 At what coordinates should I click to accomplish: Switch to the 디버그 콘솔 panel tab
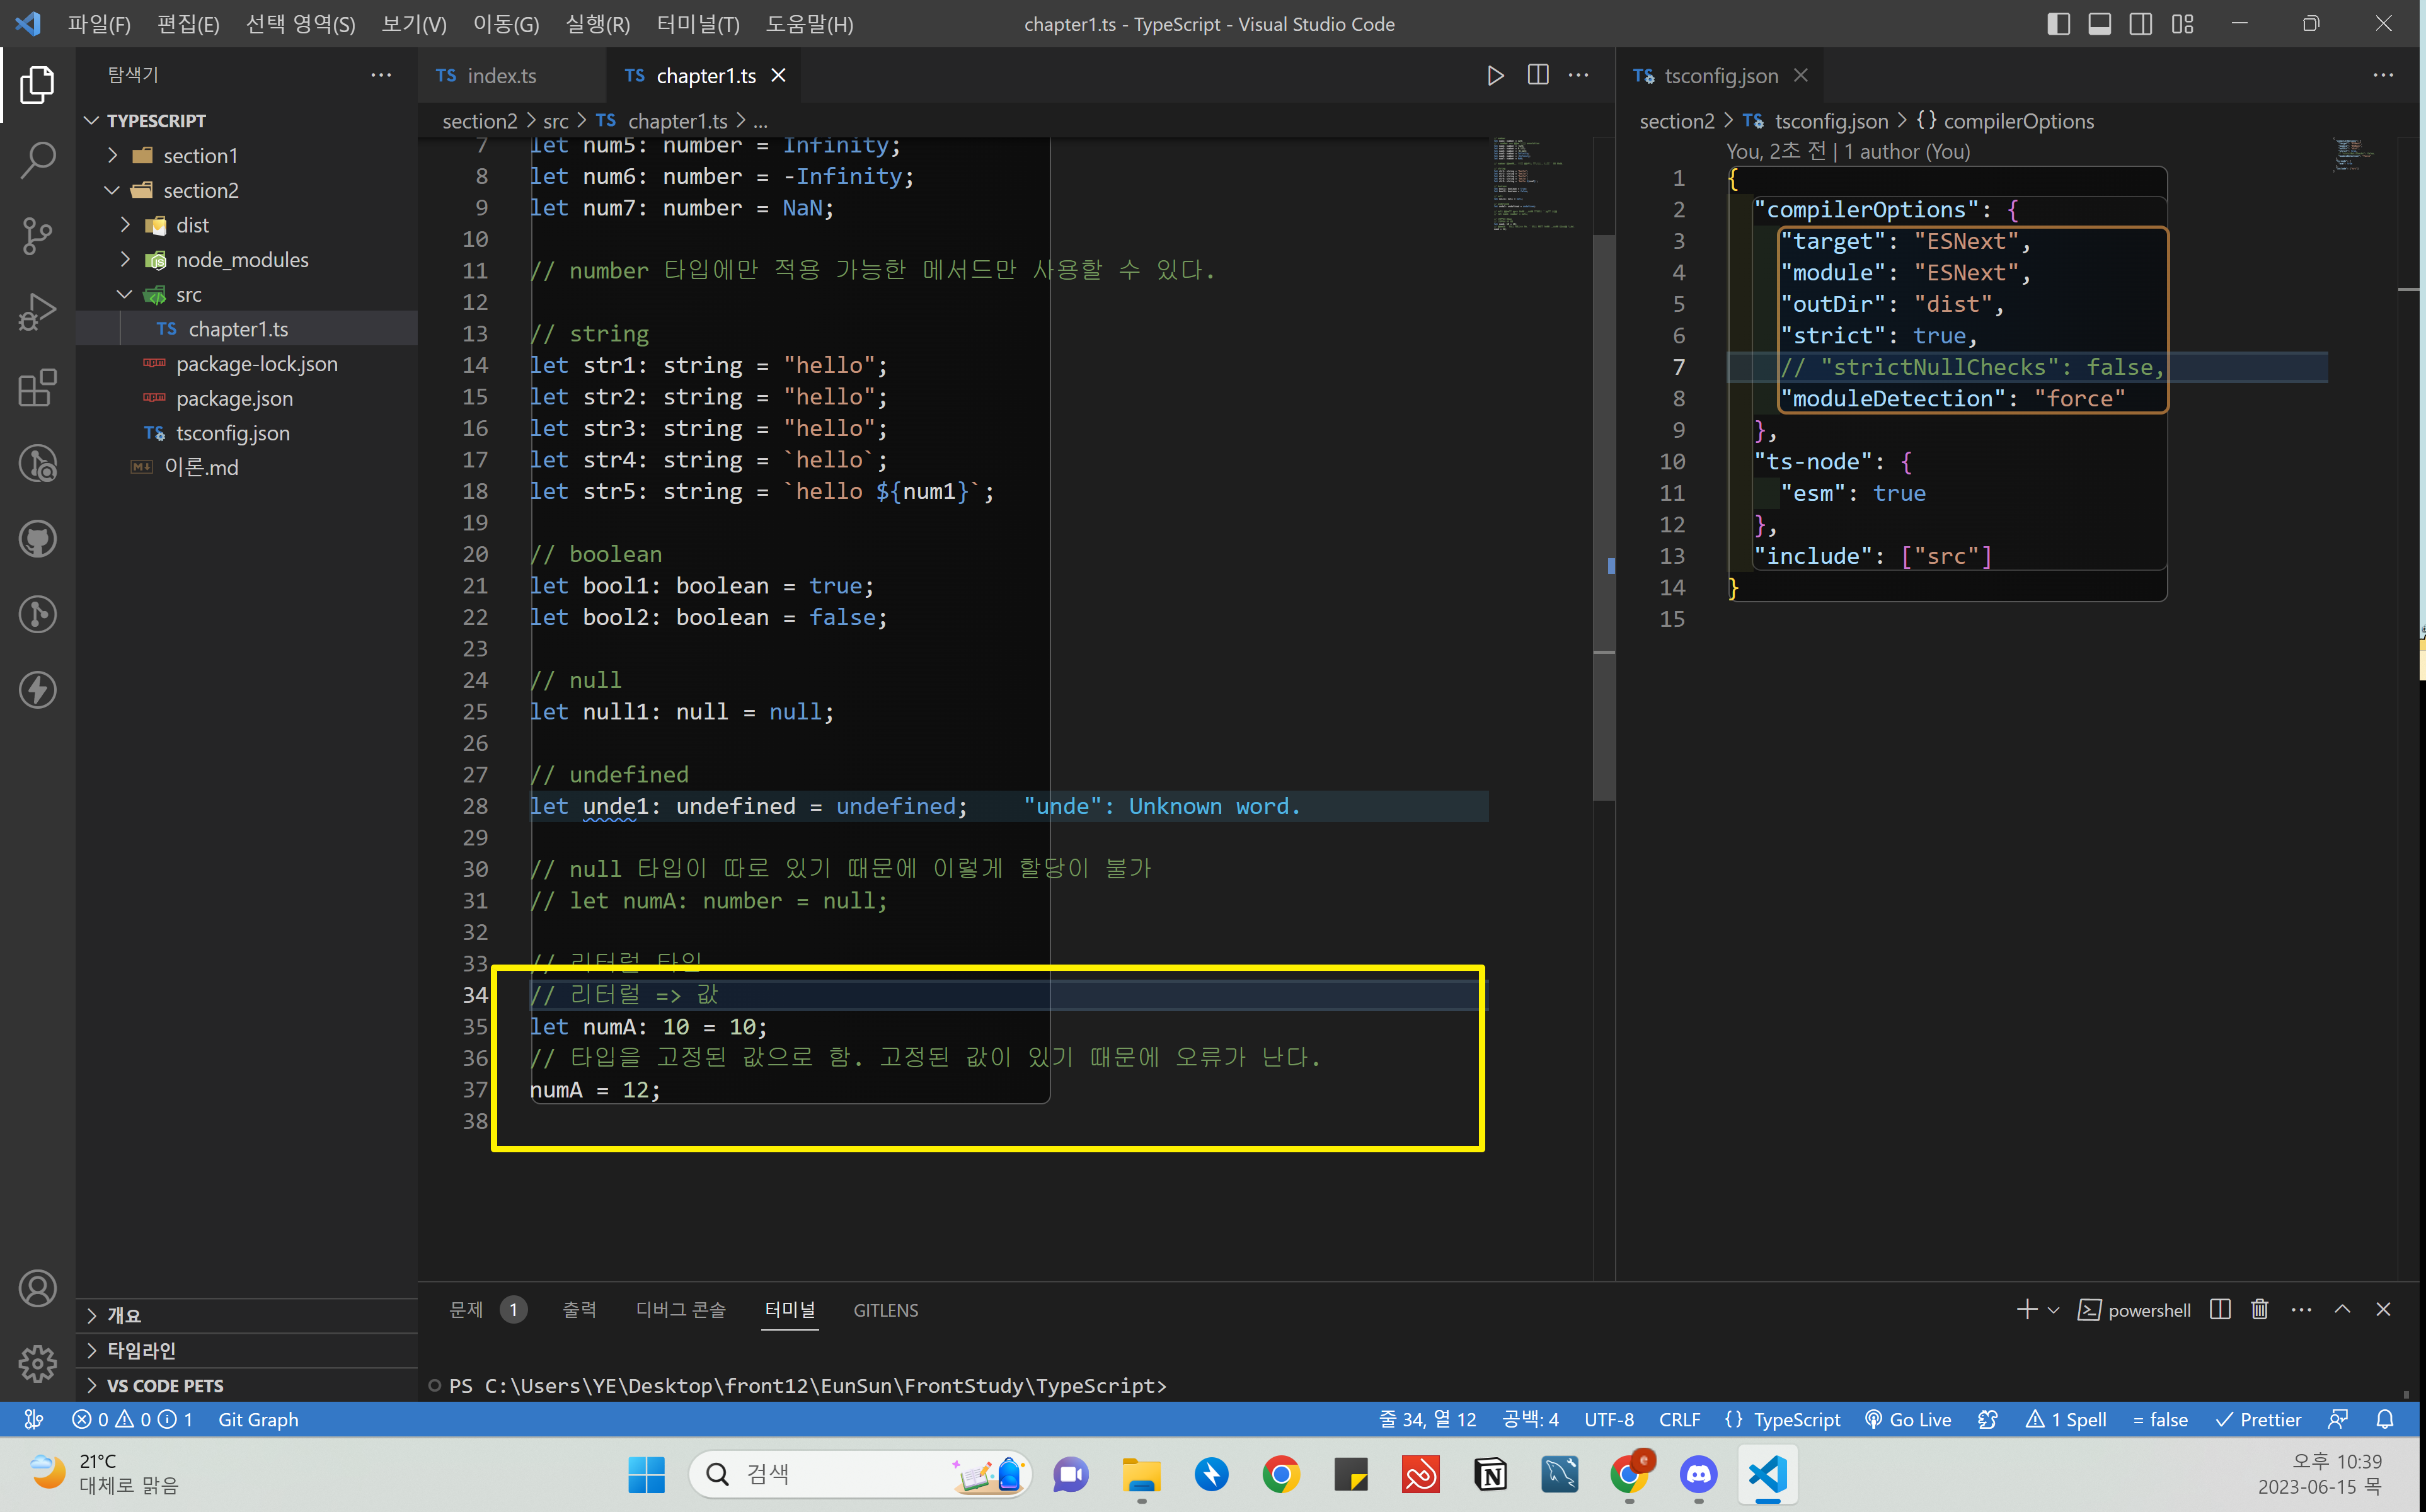(x=680, y=1309)
